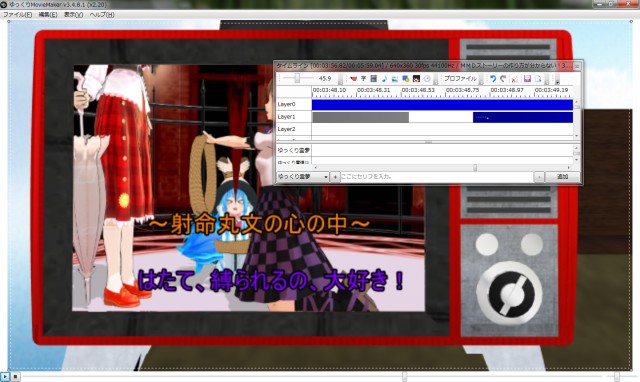This screenshot has width=640, height=382.
Task: Click the 追加 button
Action: [x=562, y=177]
